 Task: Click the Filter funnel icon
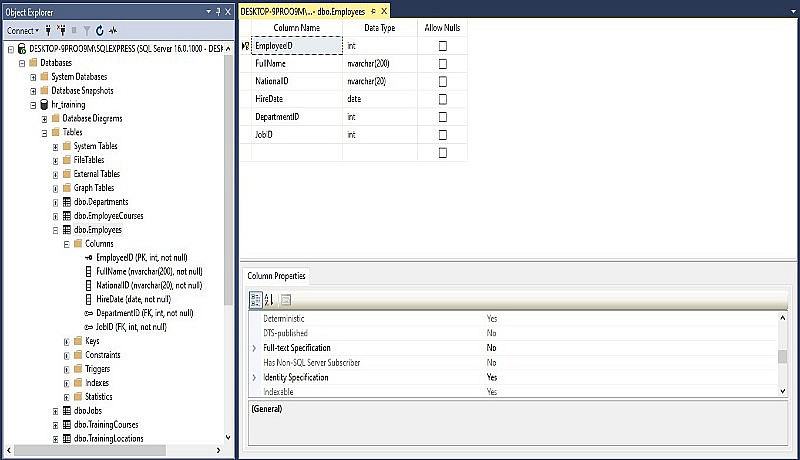87,31
